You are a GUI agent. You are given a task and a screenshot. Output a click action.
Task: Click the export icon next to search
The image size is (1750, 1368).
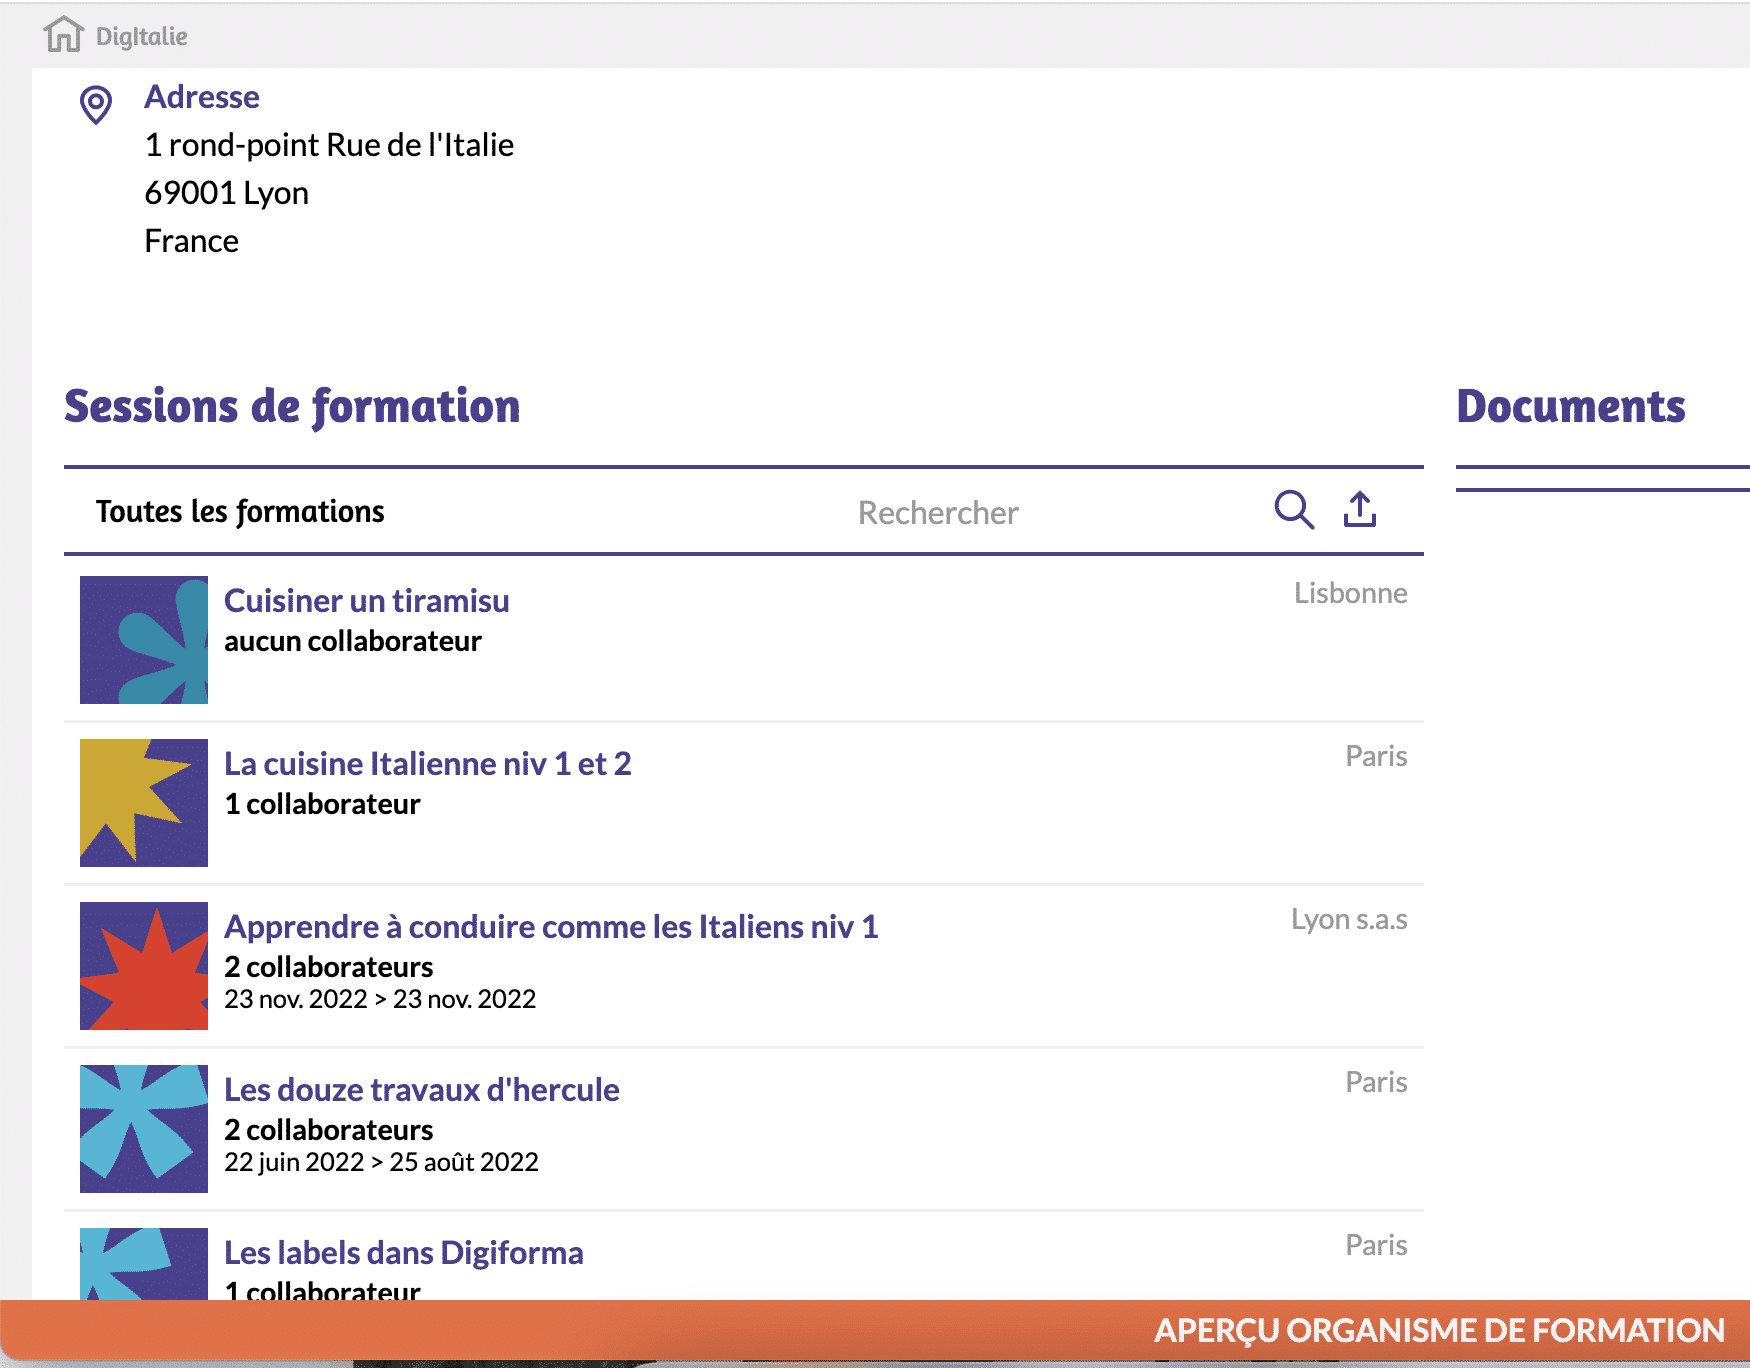coord(1360,510)
